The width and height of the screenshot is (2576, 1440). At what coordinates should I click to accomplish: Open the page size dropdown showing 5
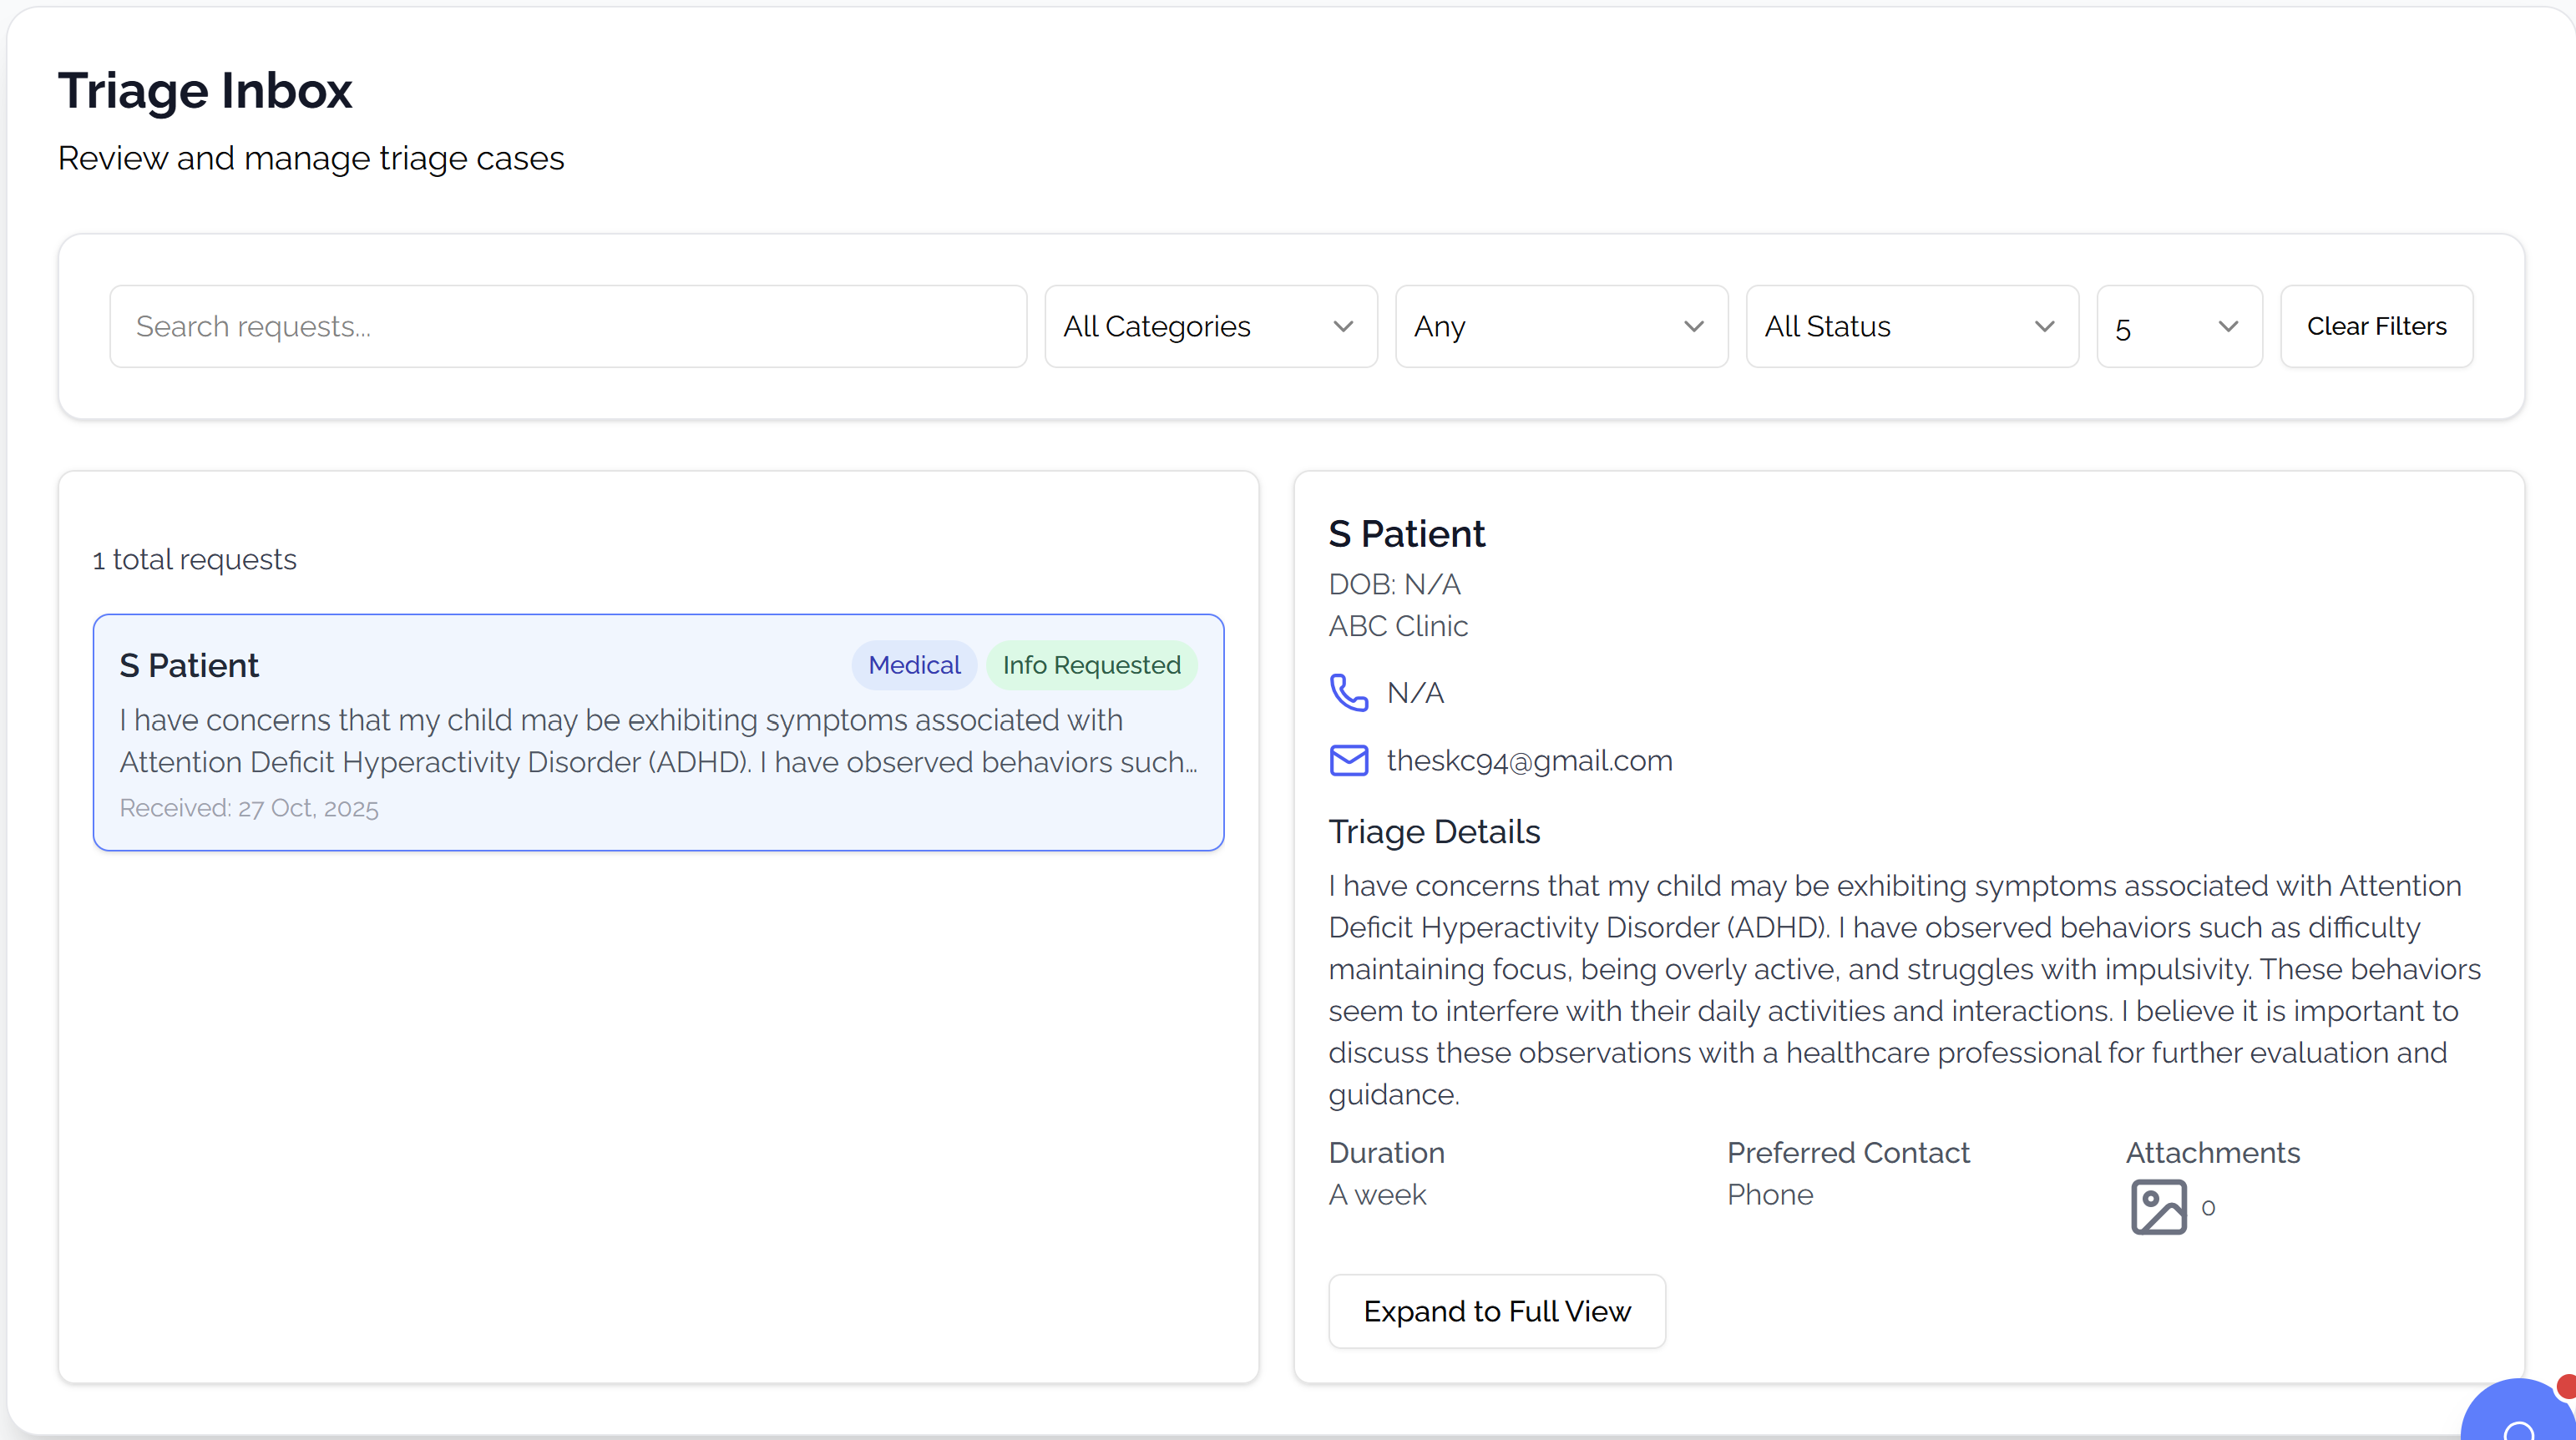click(2178, 327)
